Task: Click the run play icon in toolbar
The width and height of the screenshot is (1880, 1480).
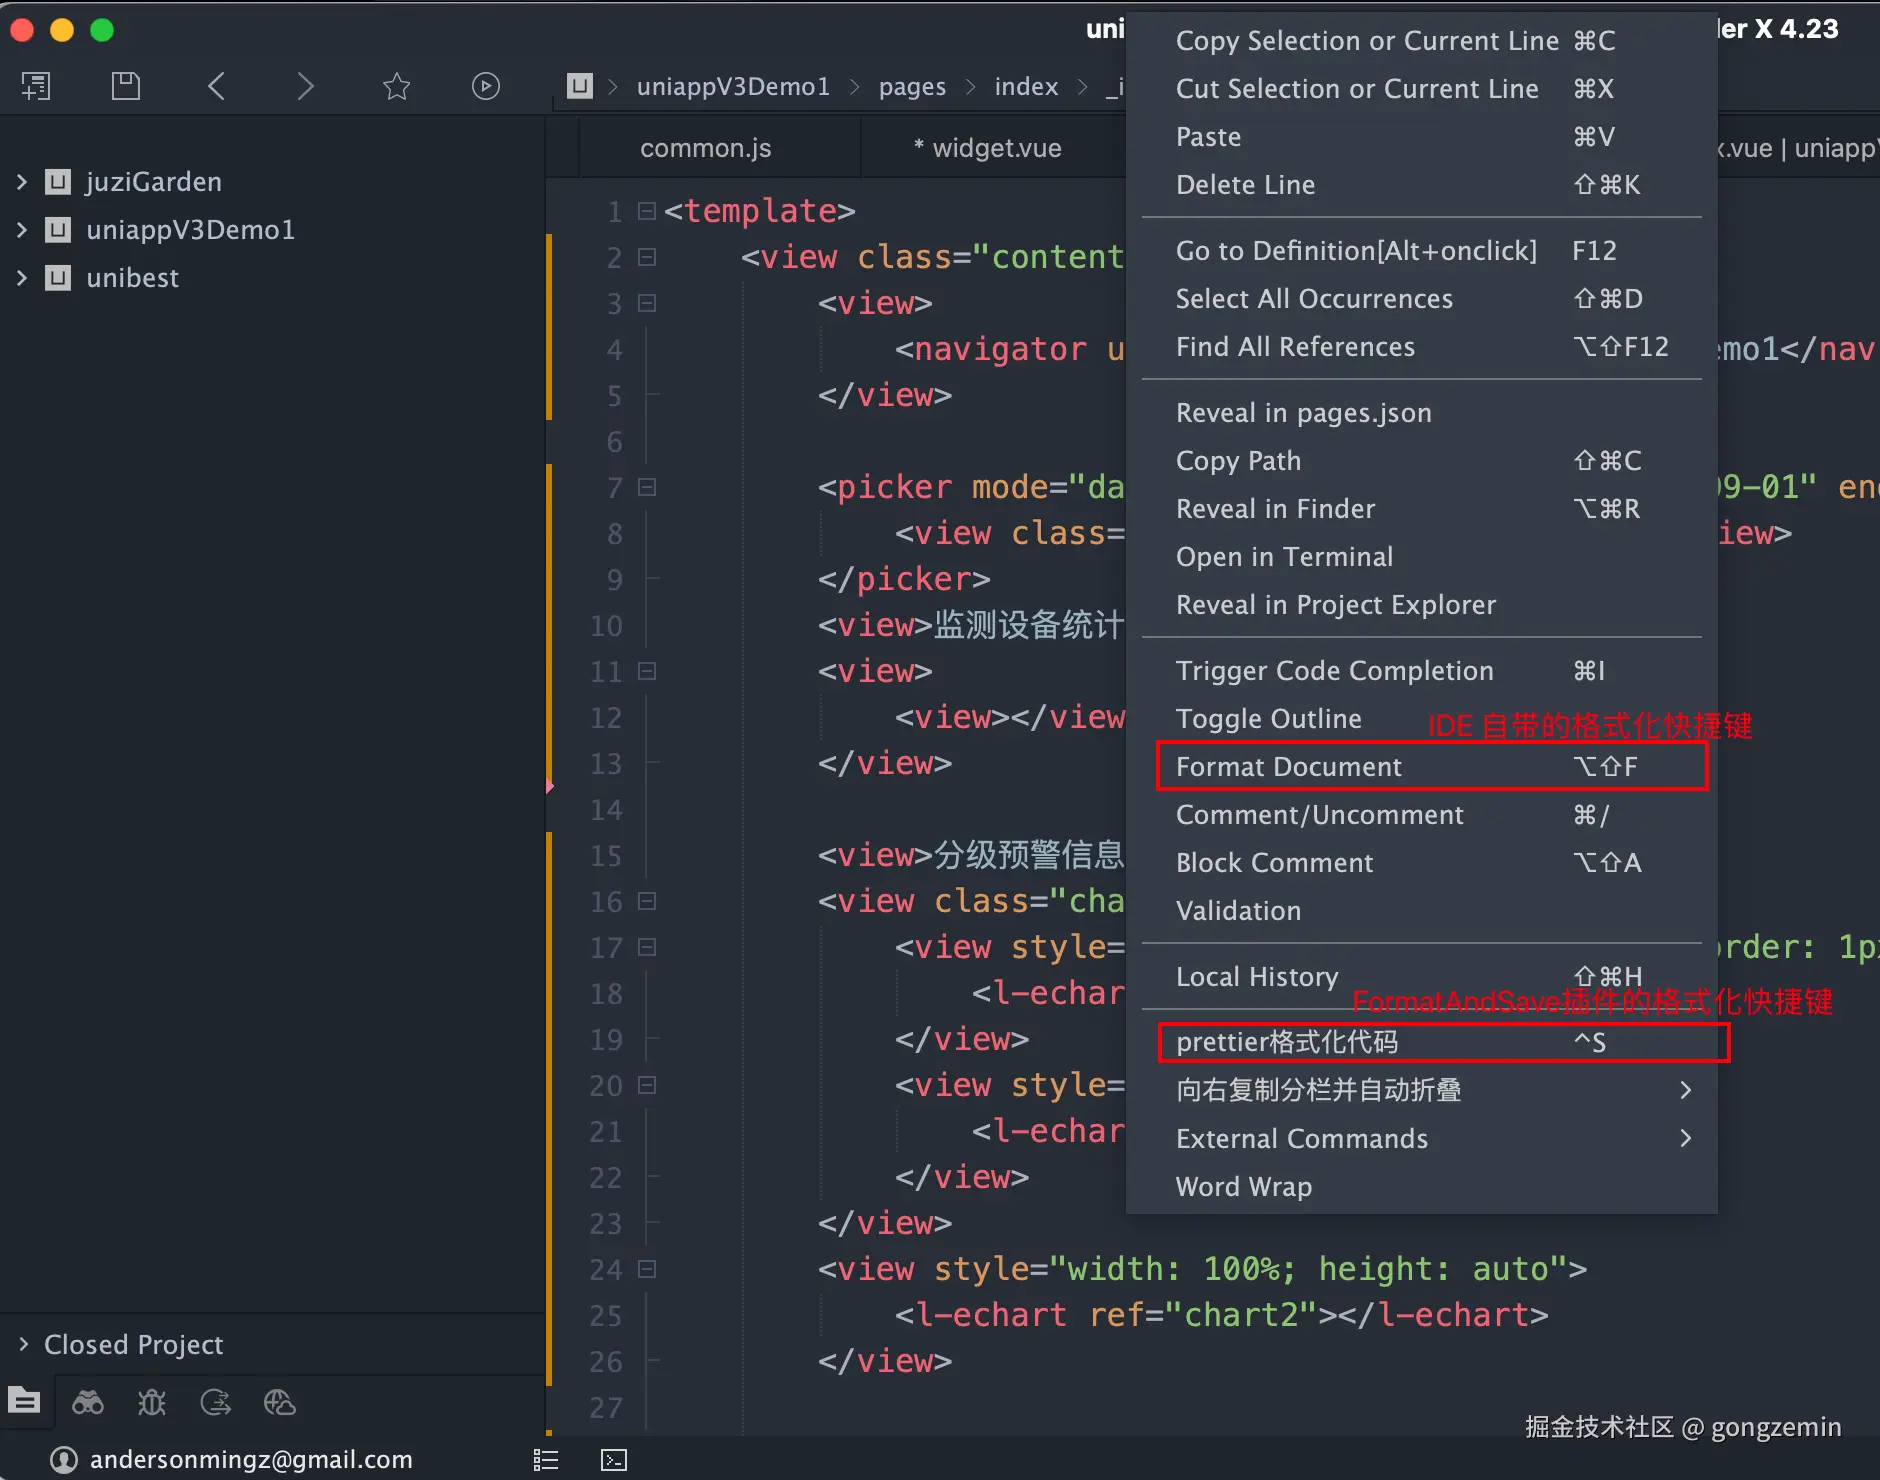Action: 485,86
